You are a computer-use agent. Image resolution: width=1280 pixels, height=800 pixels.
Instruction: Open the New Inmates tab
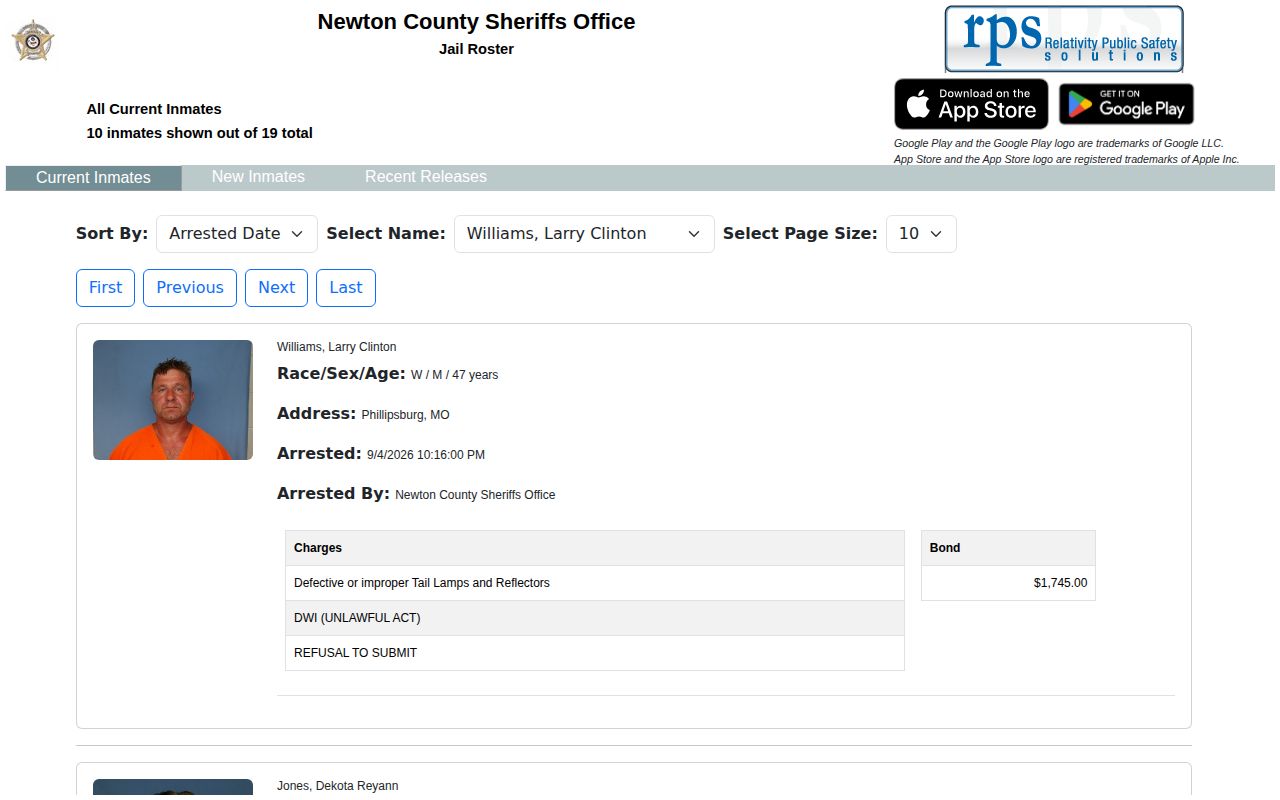point(258,177)
